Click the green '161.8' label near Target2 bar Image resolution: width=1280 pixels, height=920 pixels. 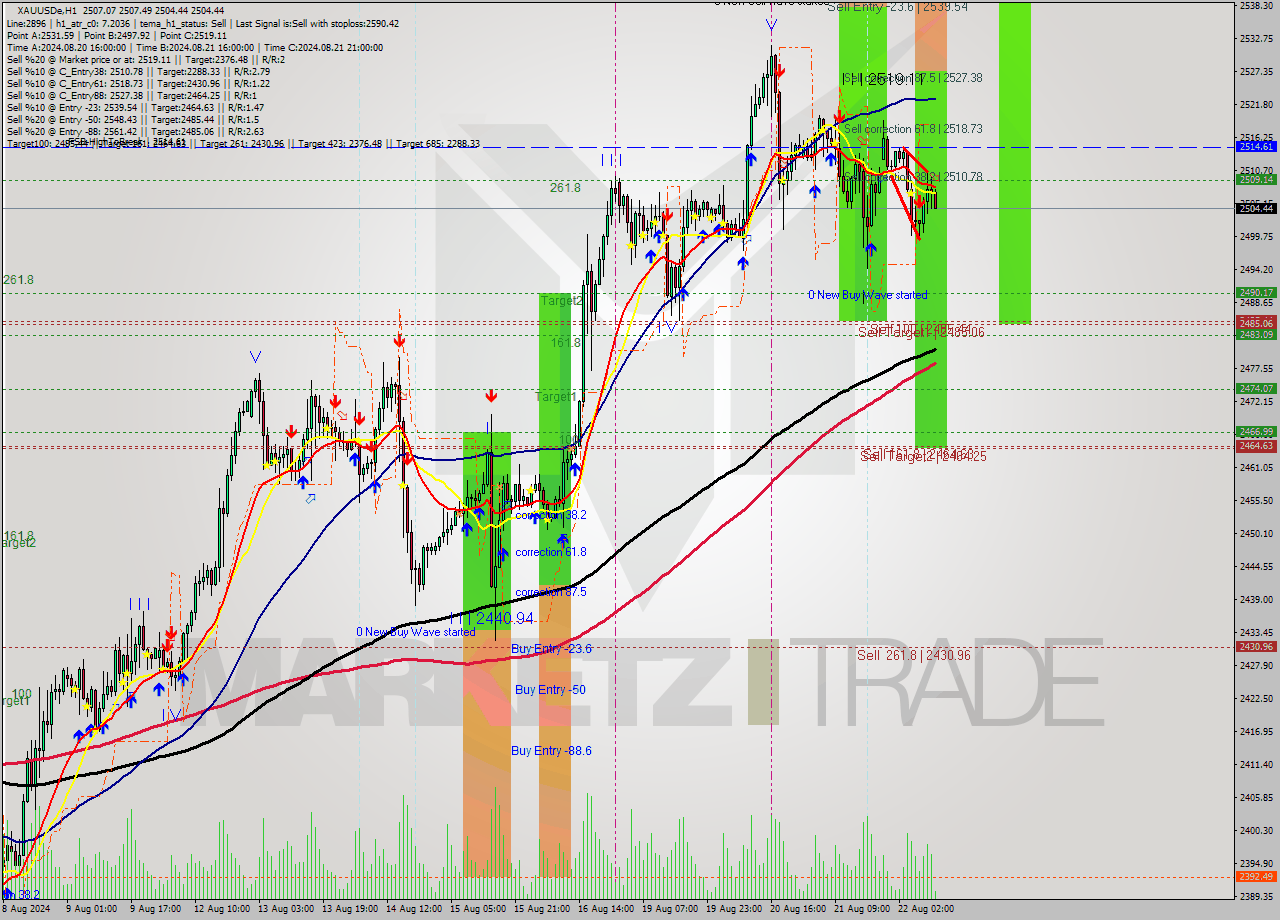click(565, 342)
